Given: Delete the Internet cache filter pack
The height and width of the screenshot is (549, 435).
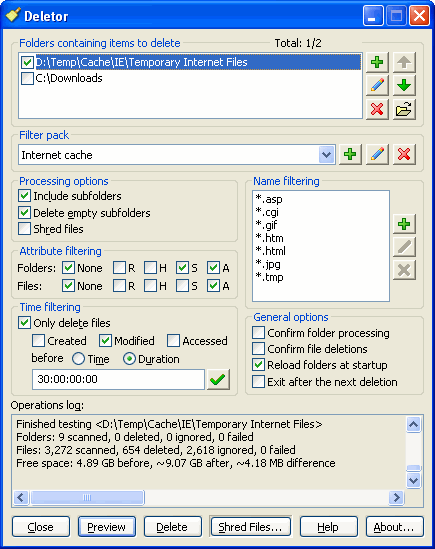Looking at the screenshot, I should [404, 154].
